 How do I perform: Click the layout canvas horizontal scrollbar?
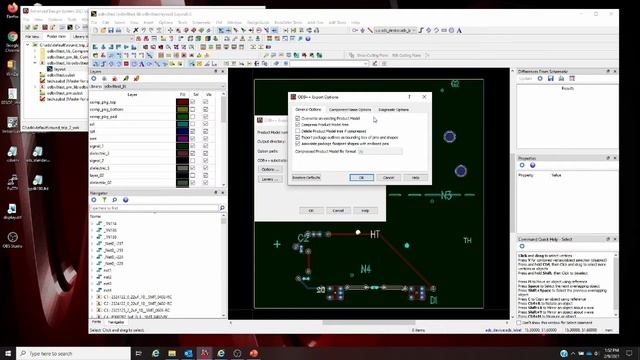pyautogui.click(x=369, y=322)
